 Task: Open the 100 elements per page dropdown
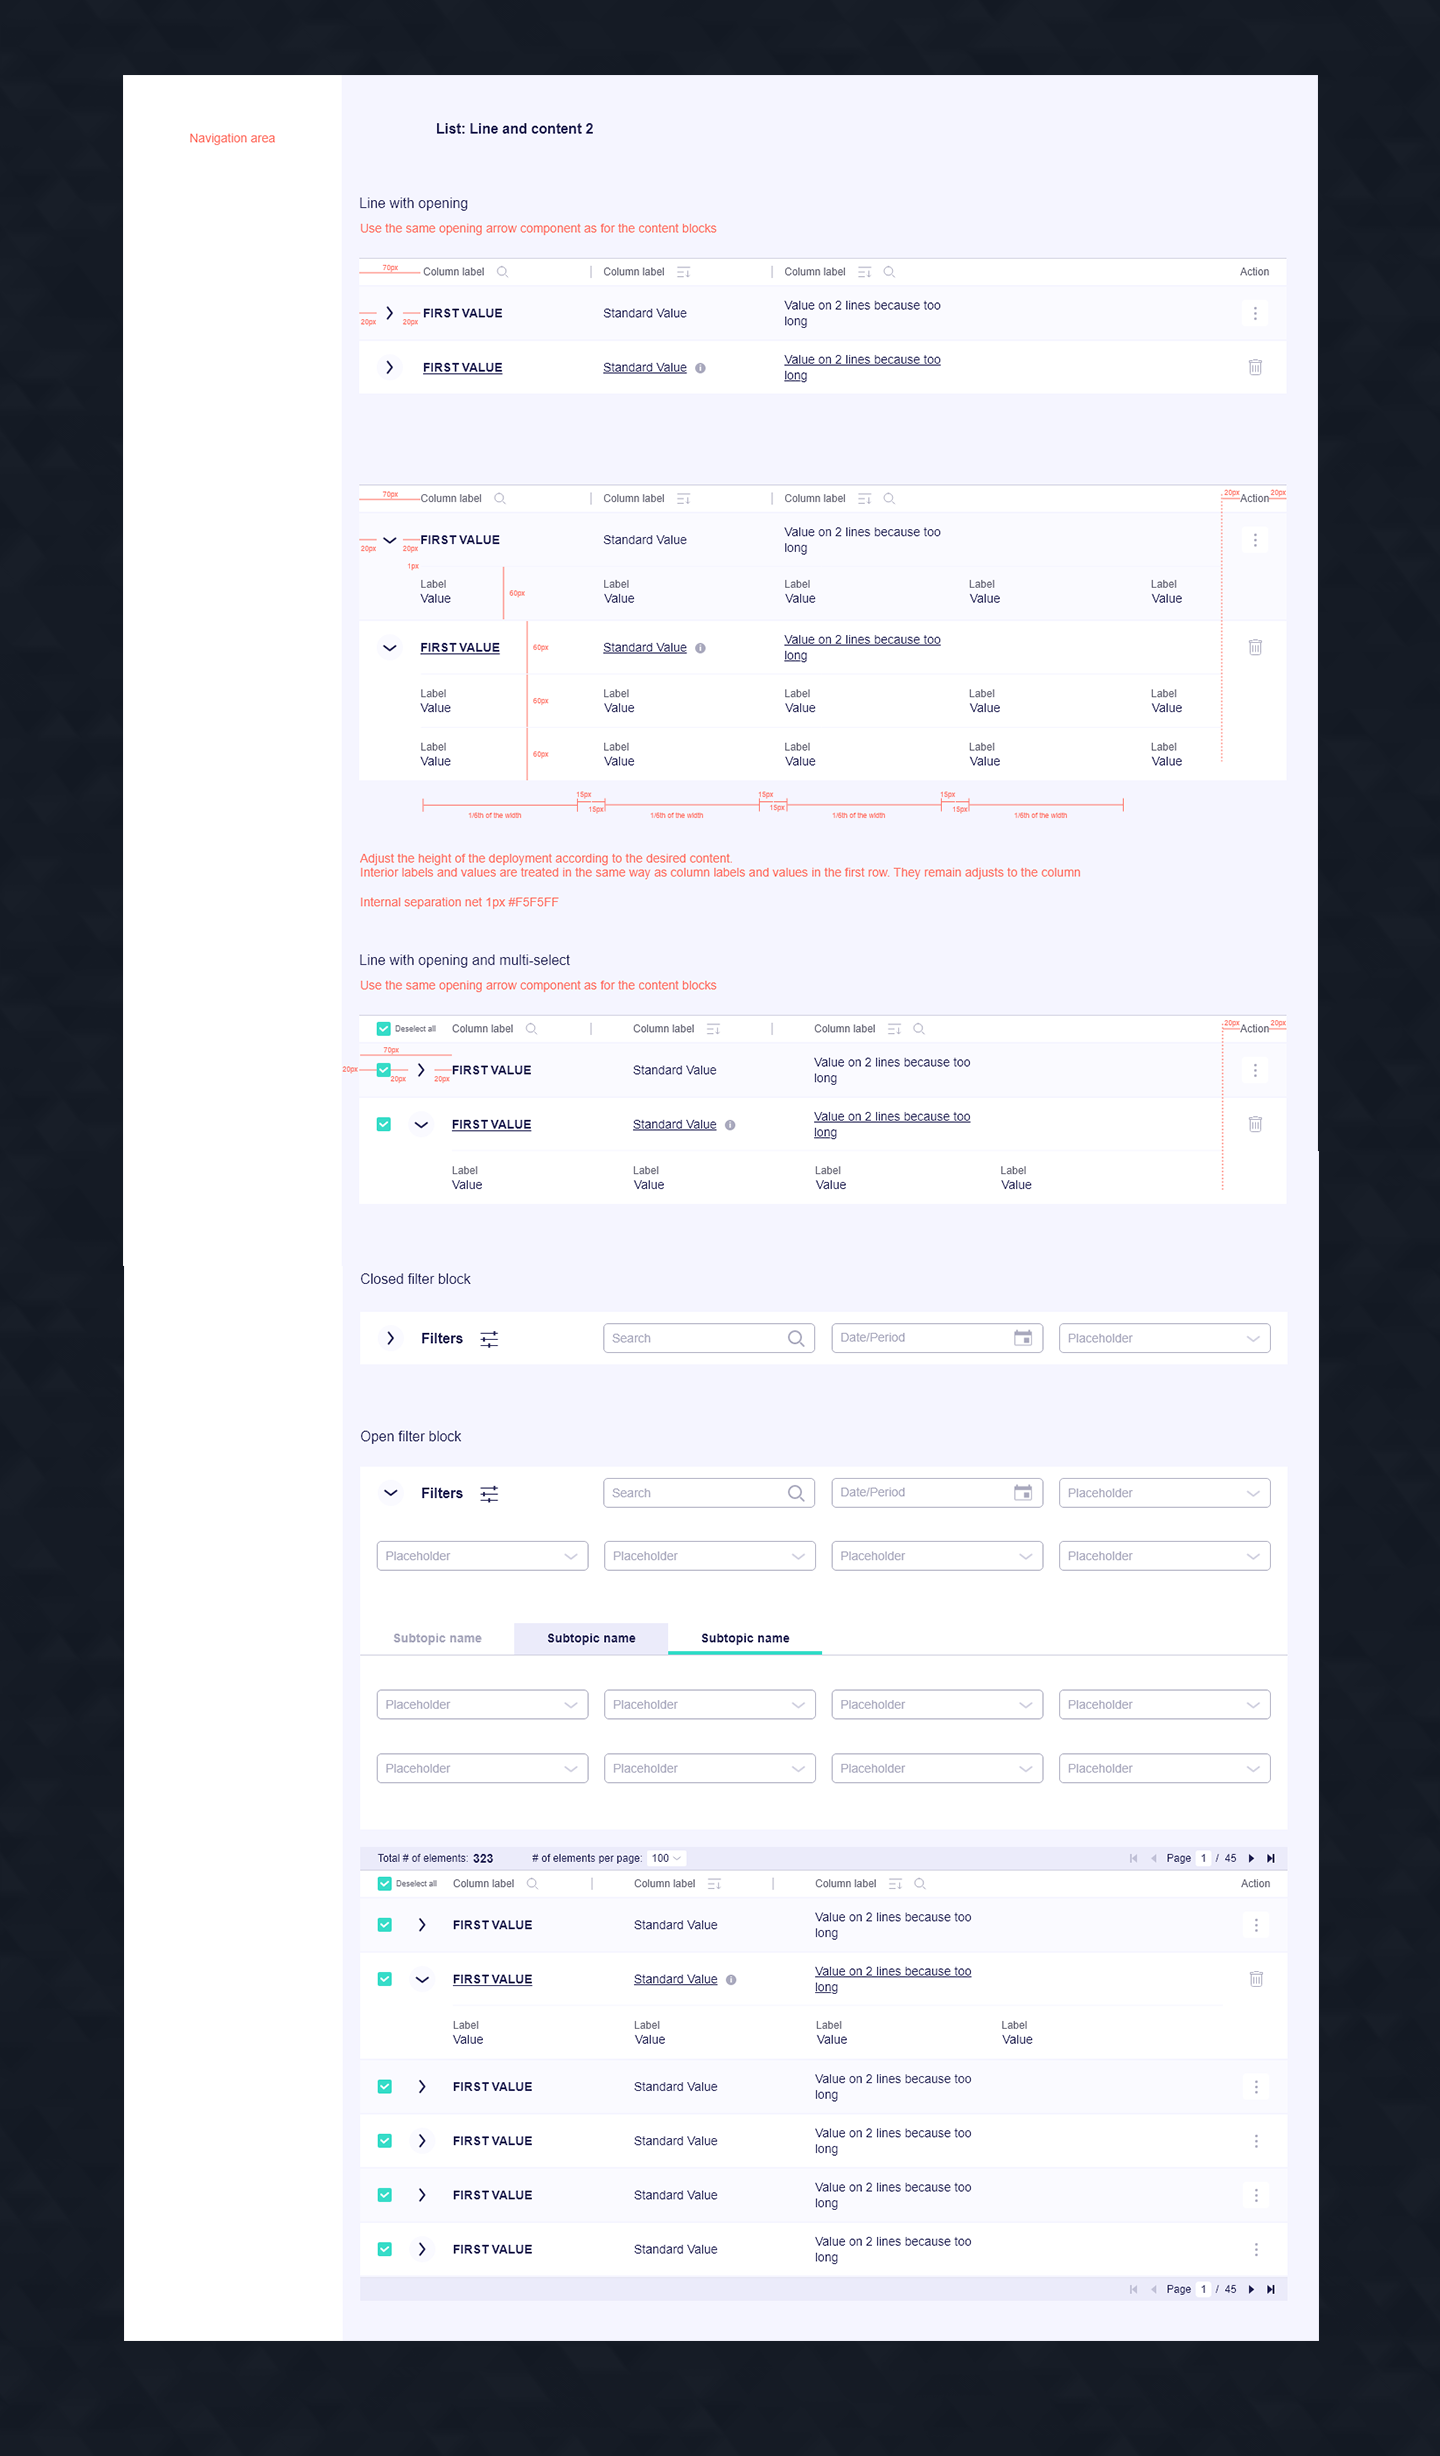click(x=667, y=1858)
